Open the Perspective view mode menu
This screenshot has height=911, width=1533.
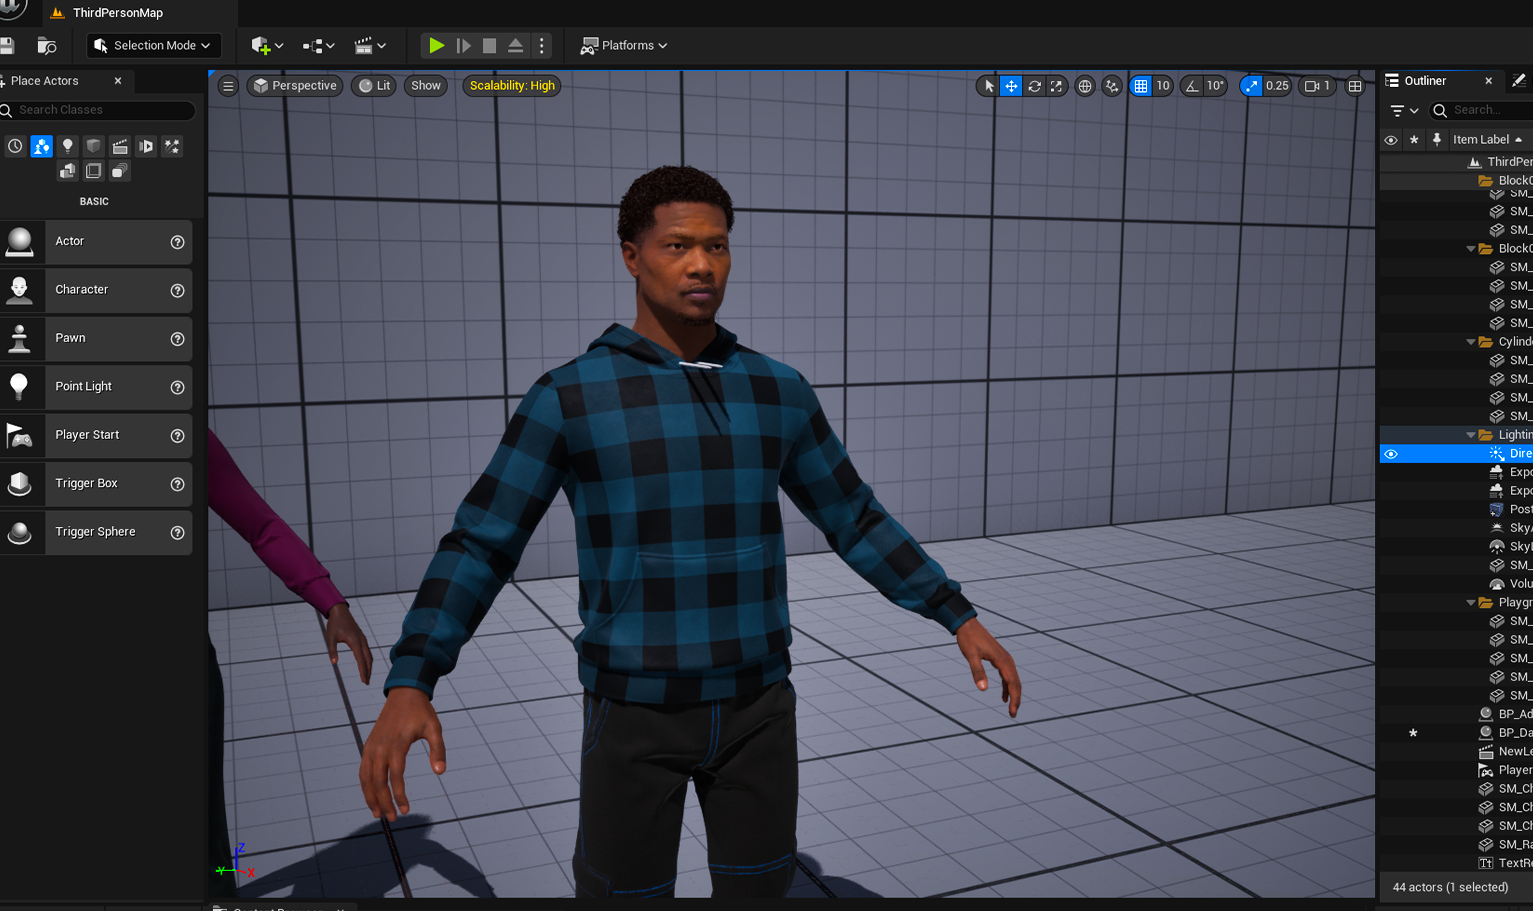(x=295, y=86)
